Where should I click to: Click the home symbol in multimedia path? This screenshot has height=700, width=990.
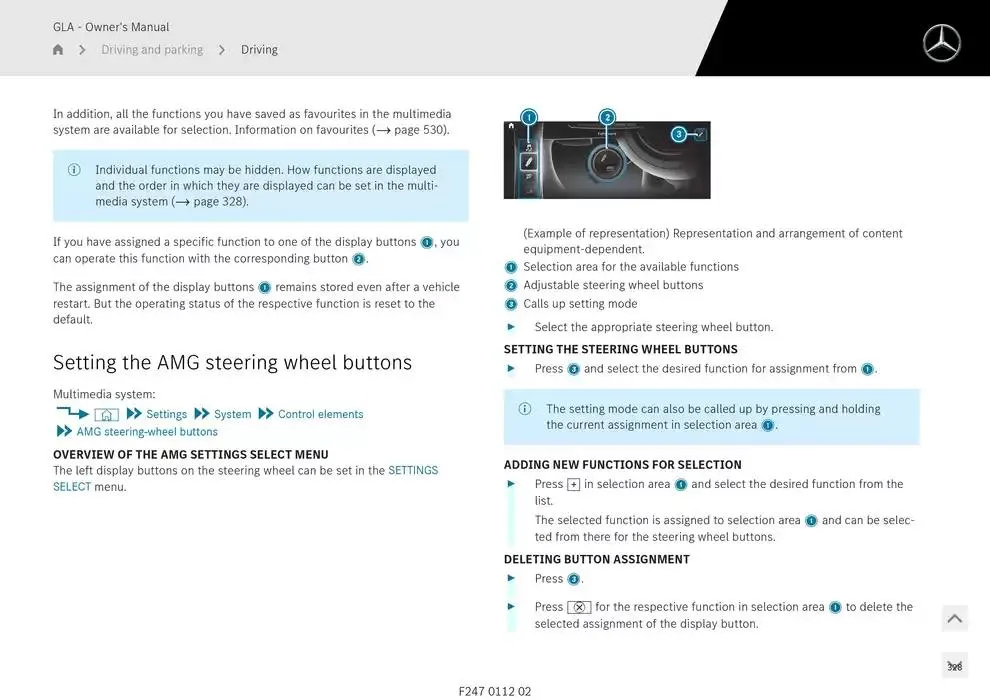(x=106, y=415)
